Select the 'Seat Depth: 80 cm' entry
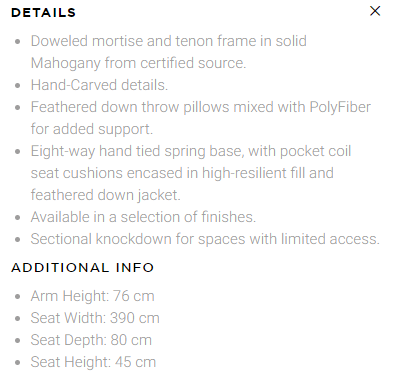The width and height of the screenshot is (412, 376). click(x=91, y=340)
